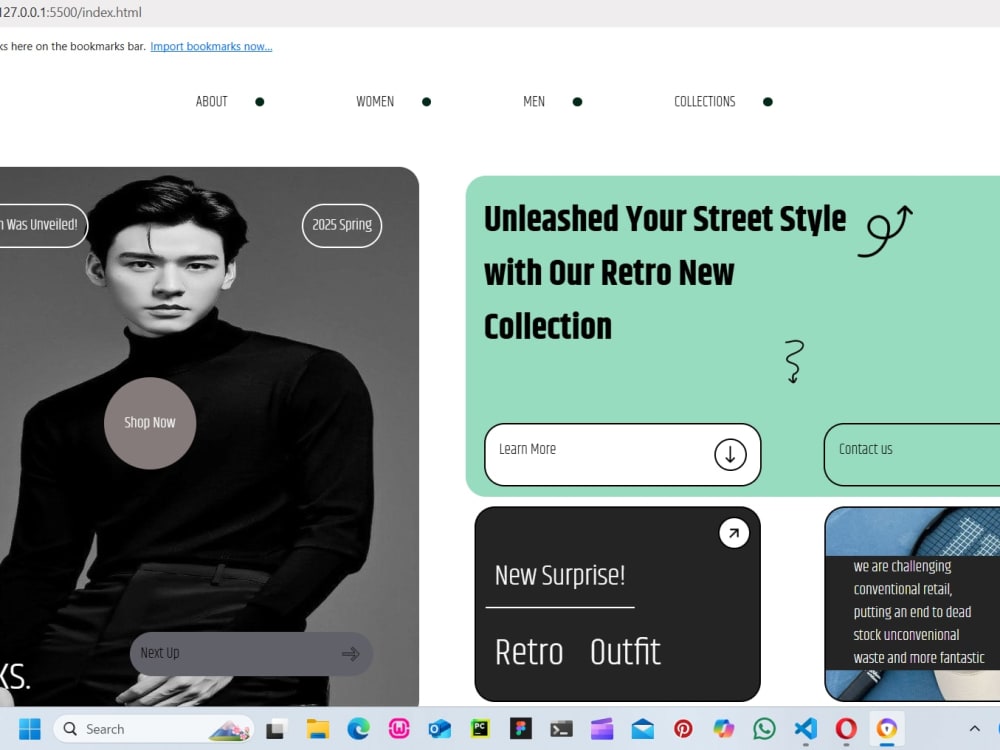Viewport: 1000px width, 750px height.
Task: Select the 2025 Spring pill badge
Action: [342, 225]
